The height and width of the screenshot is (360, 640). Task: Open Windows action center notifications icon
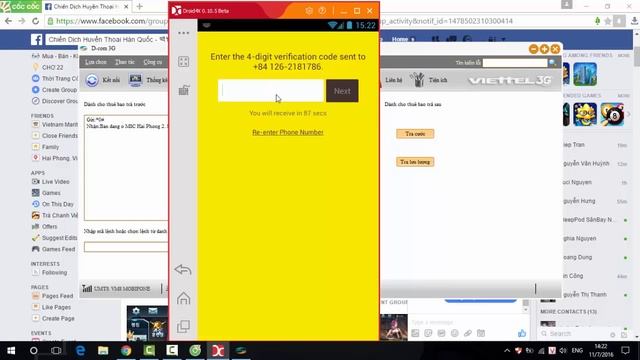625,351
